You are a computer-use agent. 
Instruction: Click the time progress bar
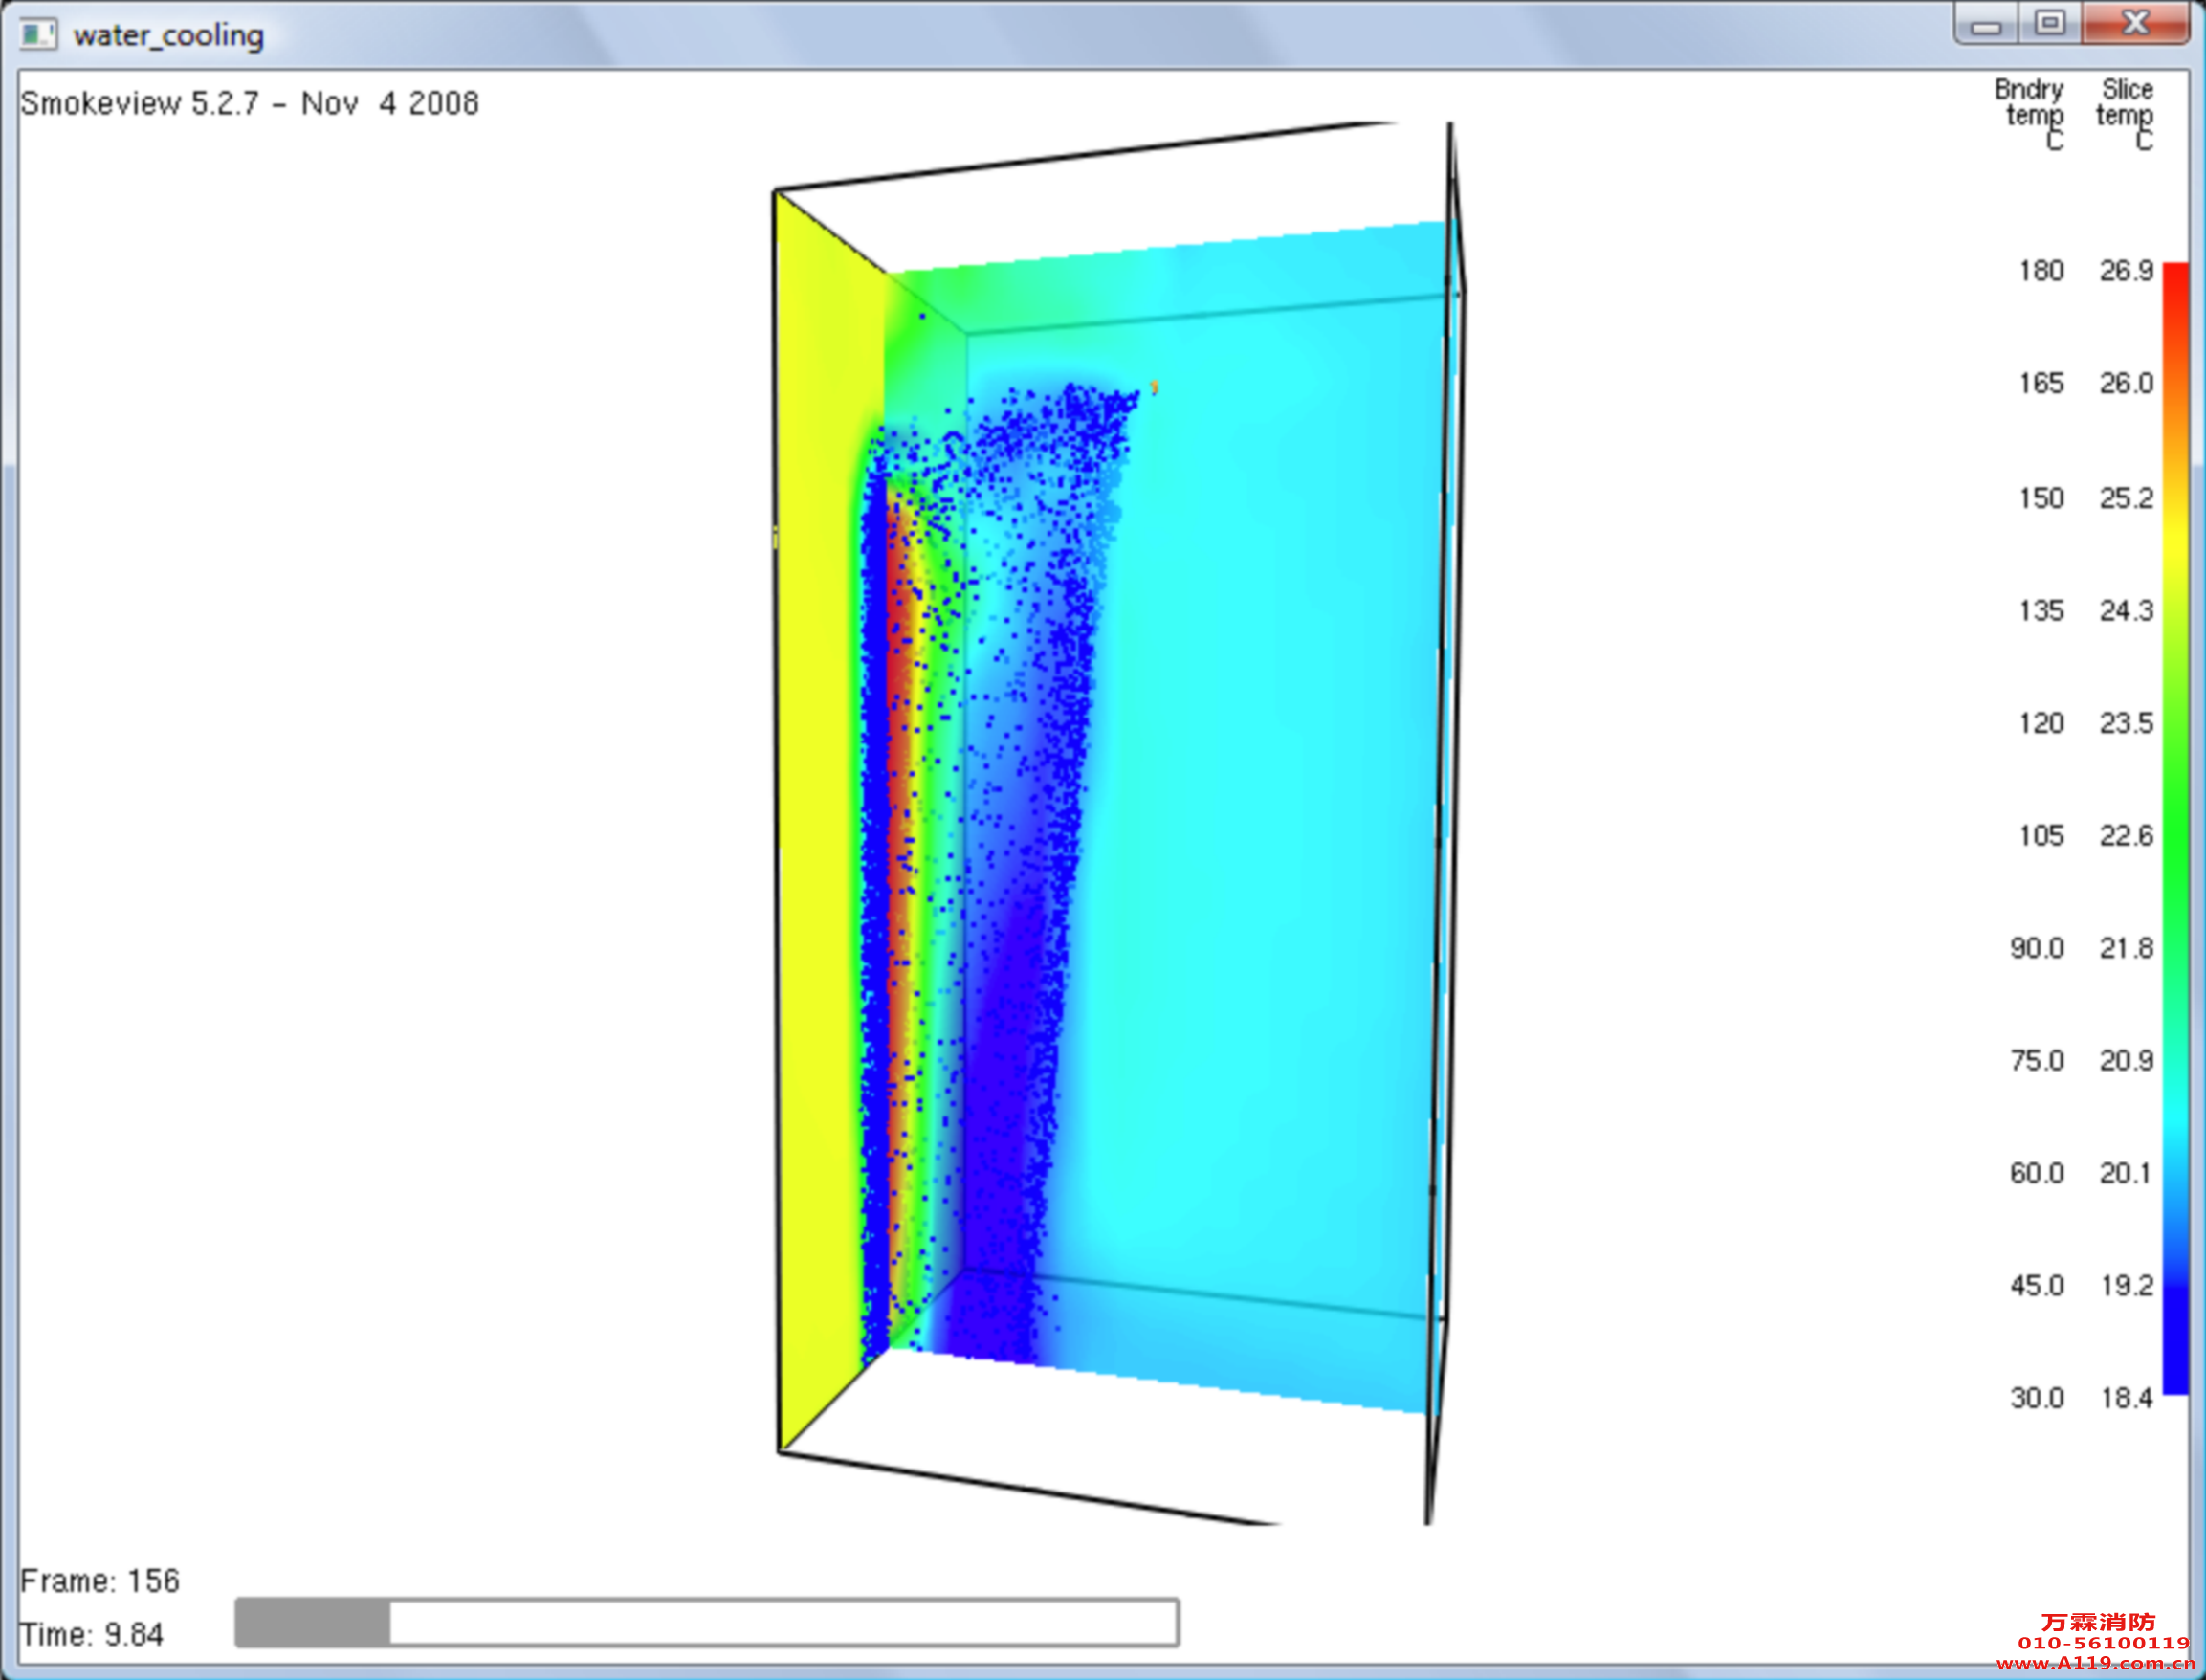(706, 1622)
